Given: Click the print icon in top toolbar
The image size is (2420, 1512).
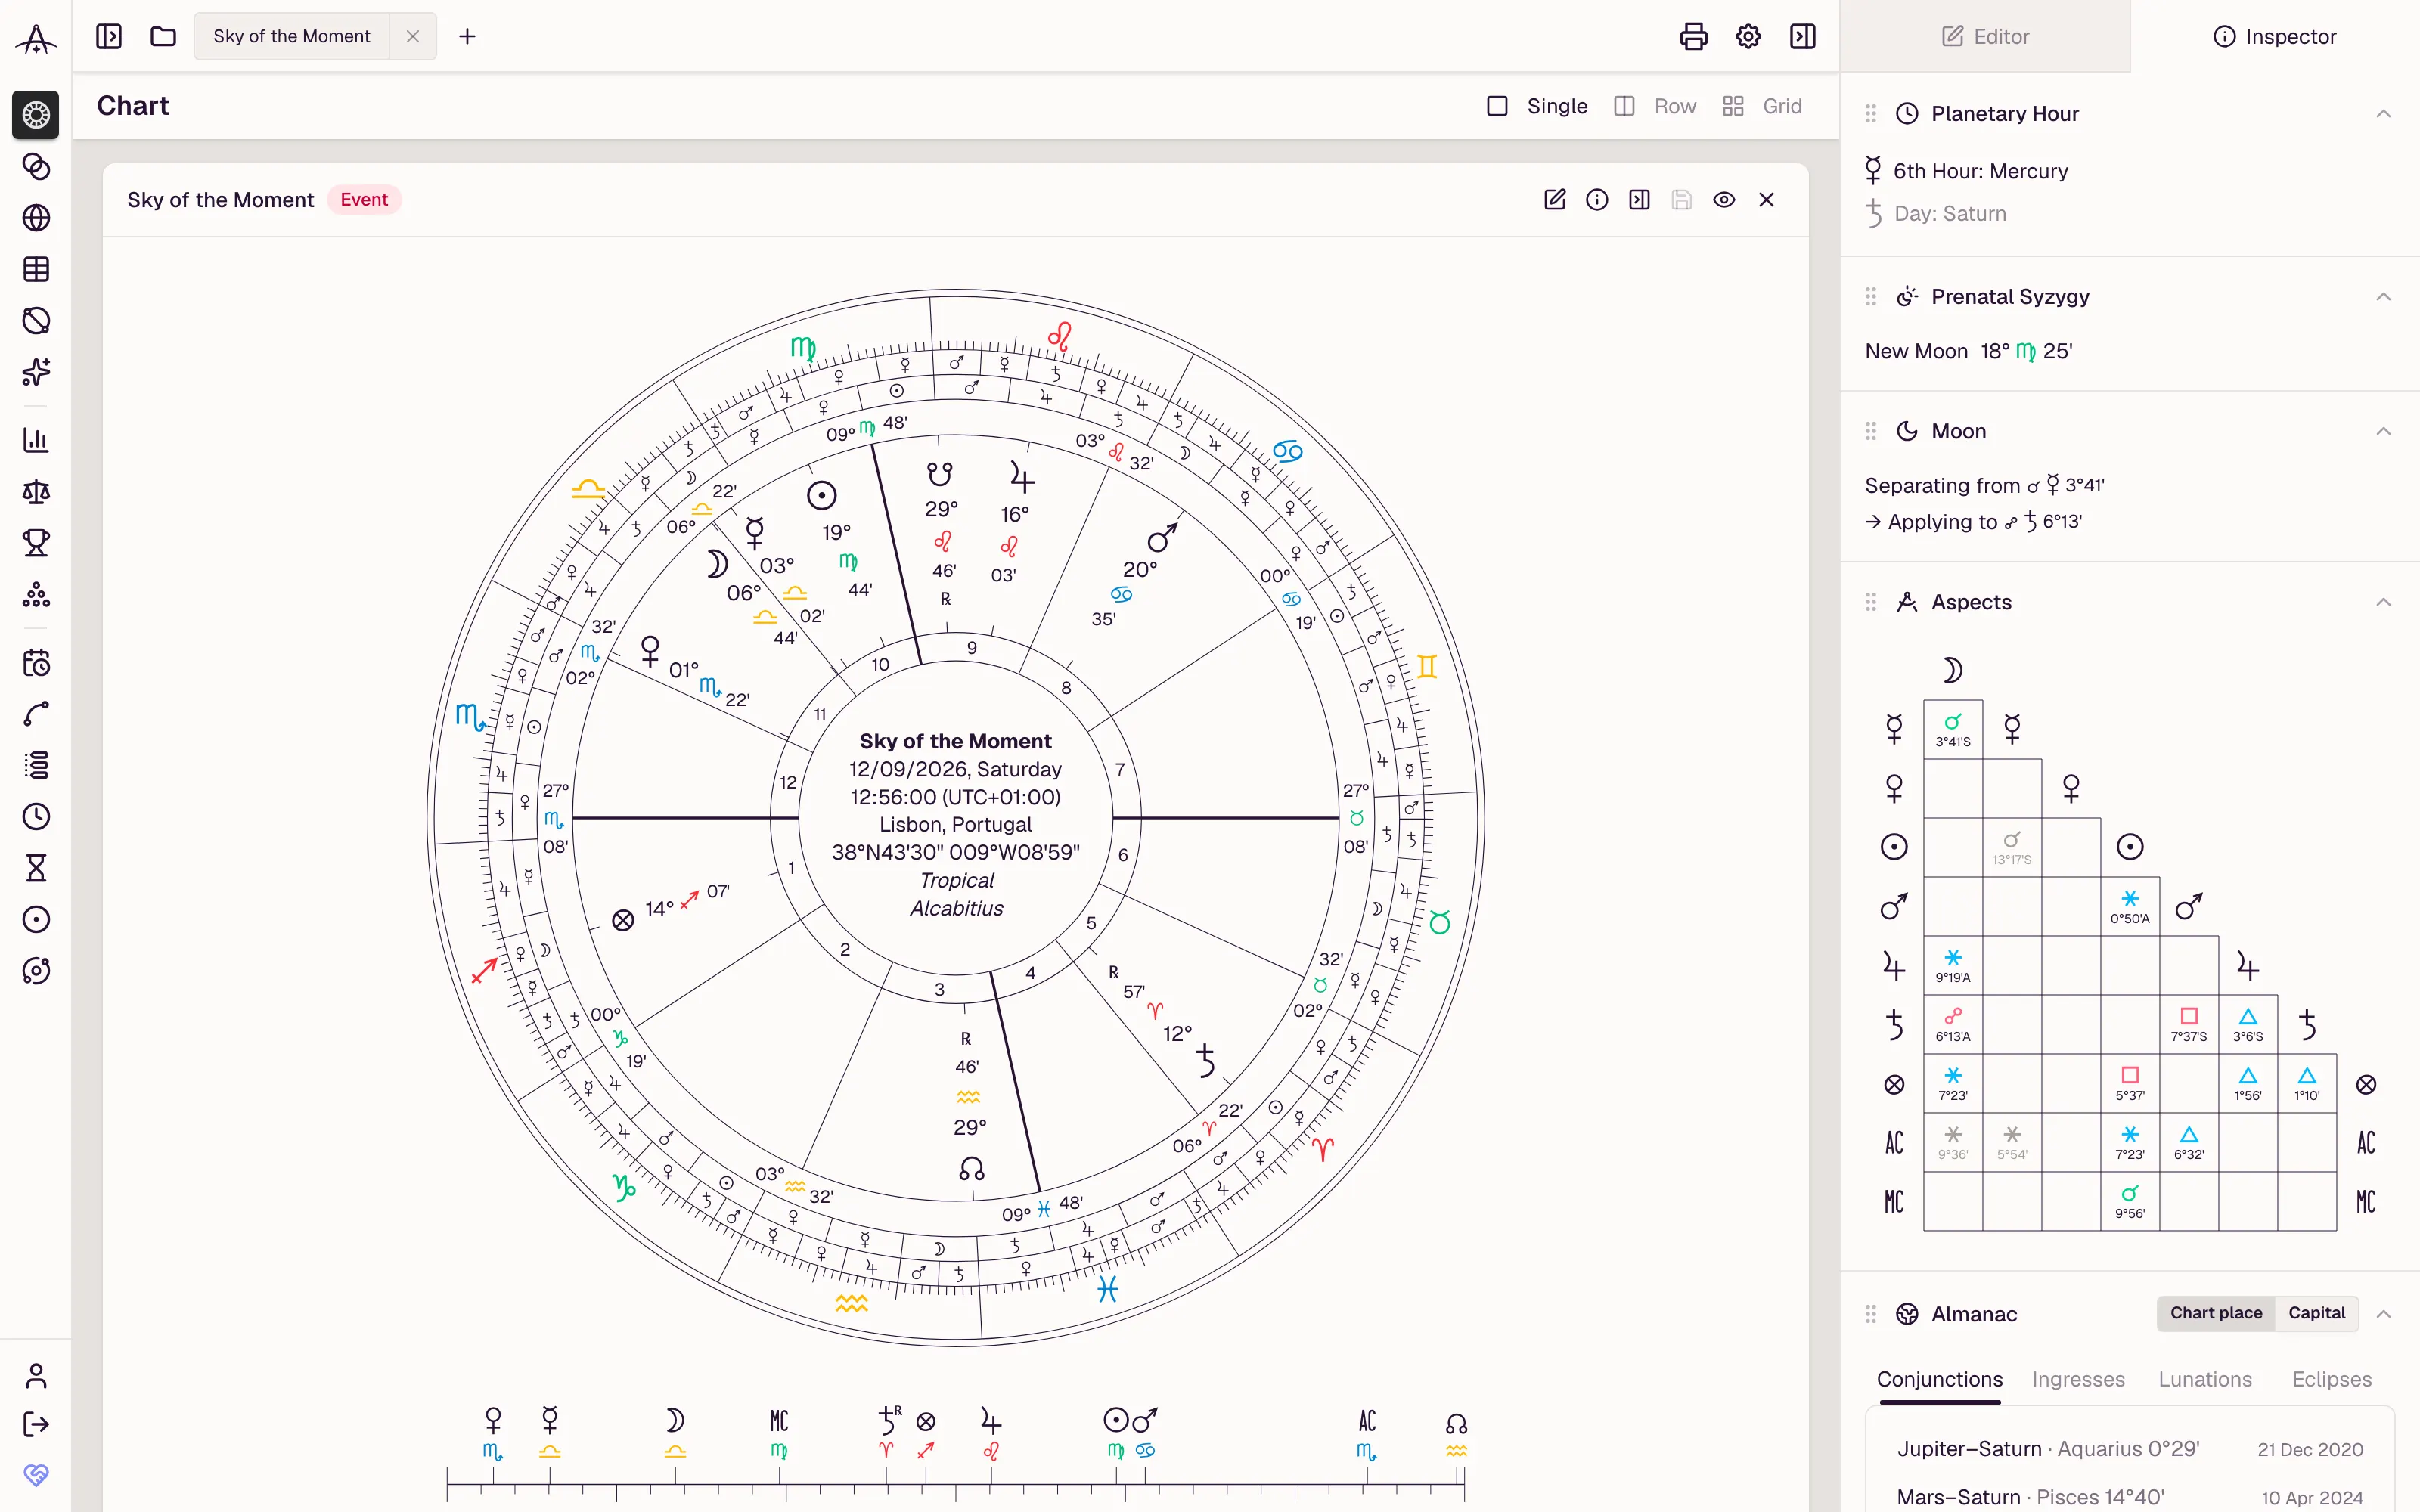Looking at the screenshot, I should click(1693, 37).
